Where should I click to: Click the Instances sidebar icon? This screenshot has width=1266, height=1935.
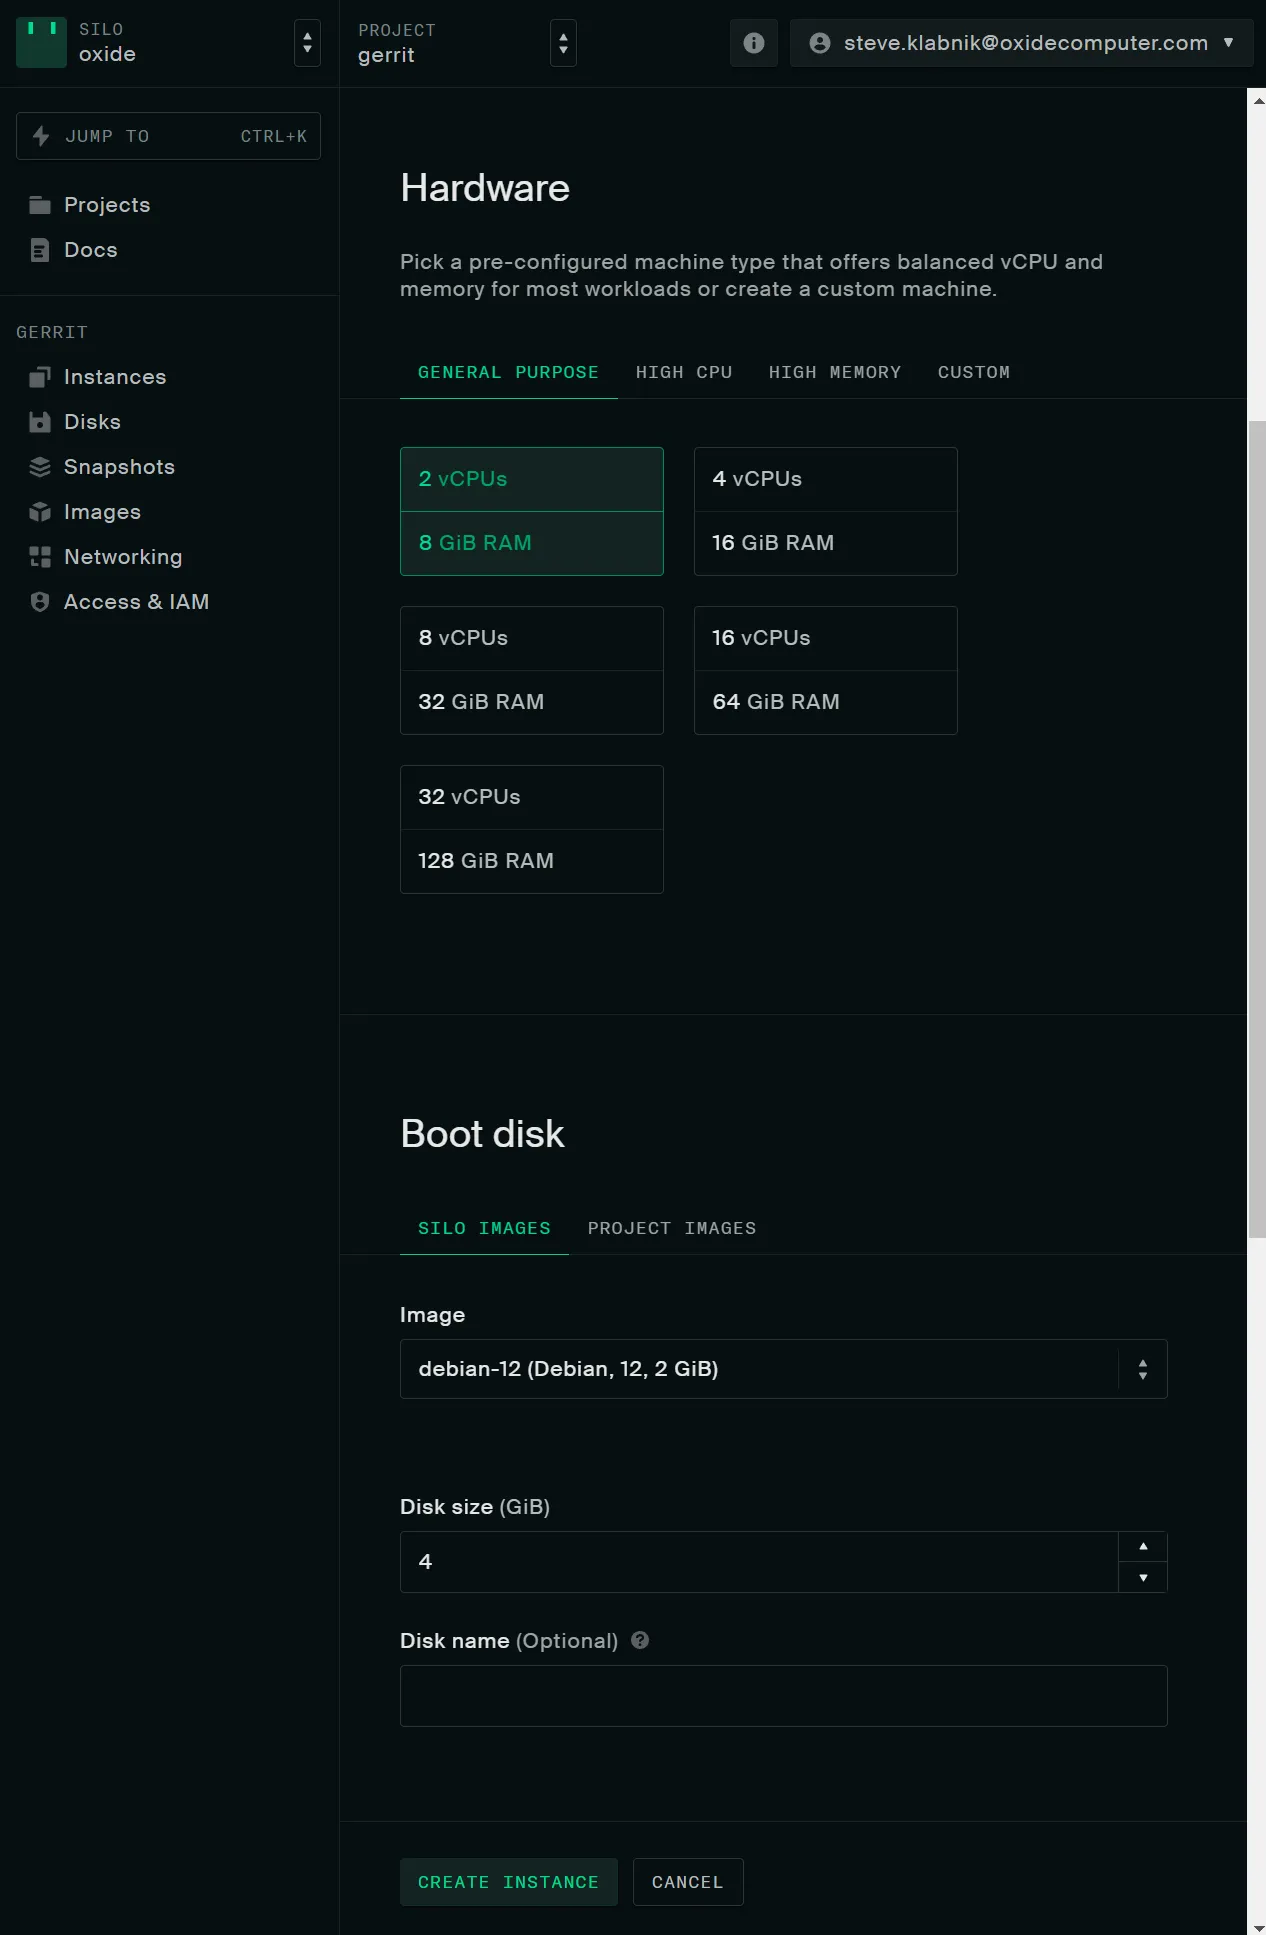40,377
